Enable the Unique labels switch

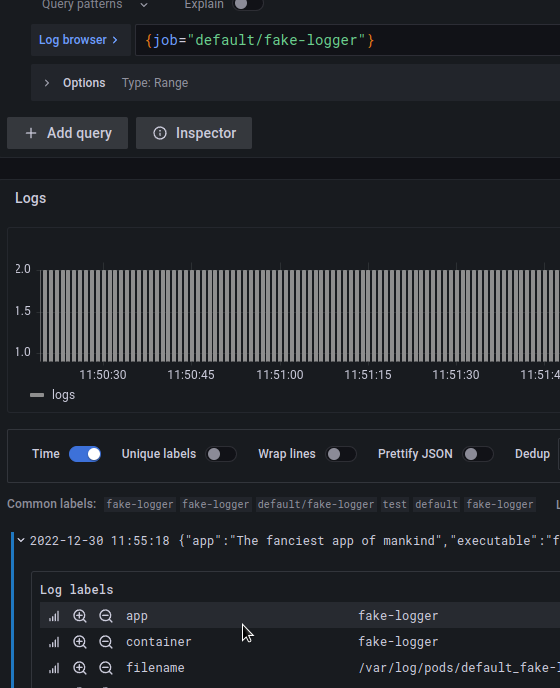[x=221, y=454]
